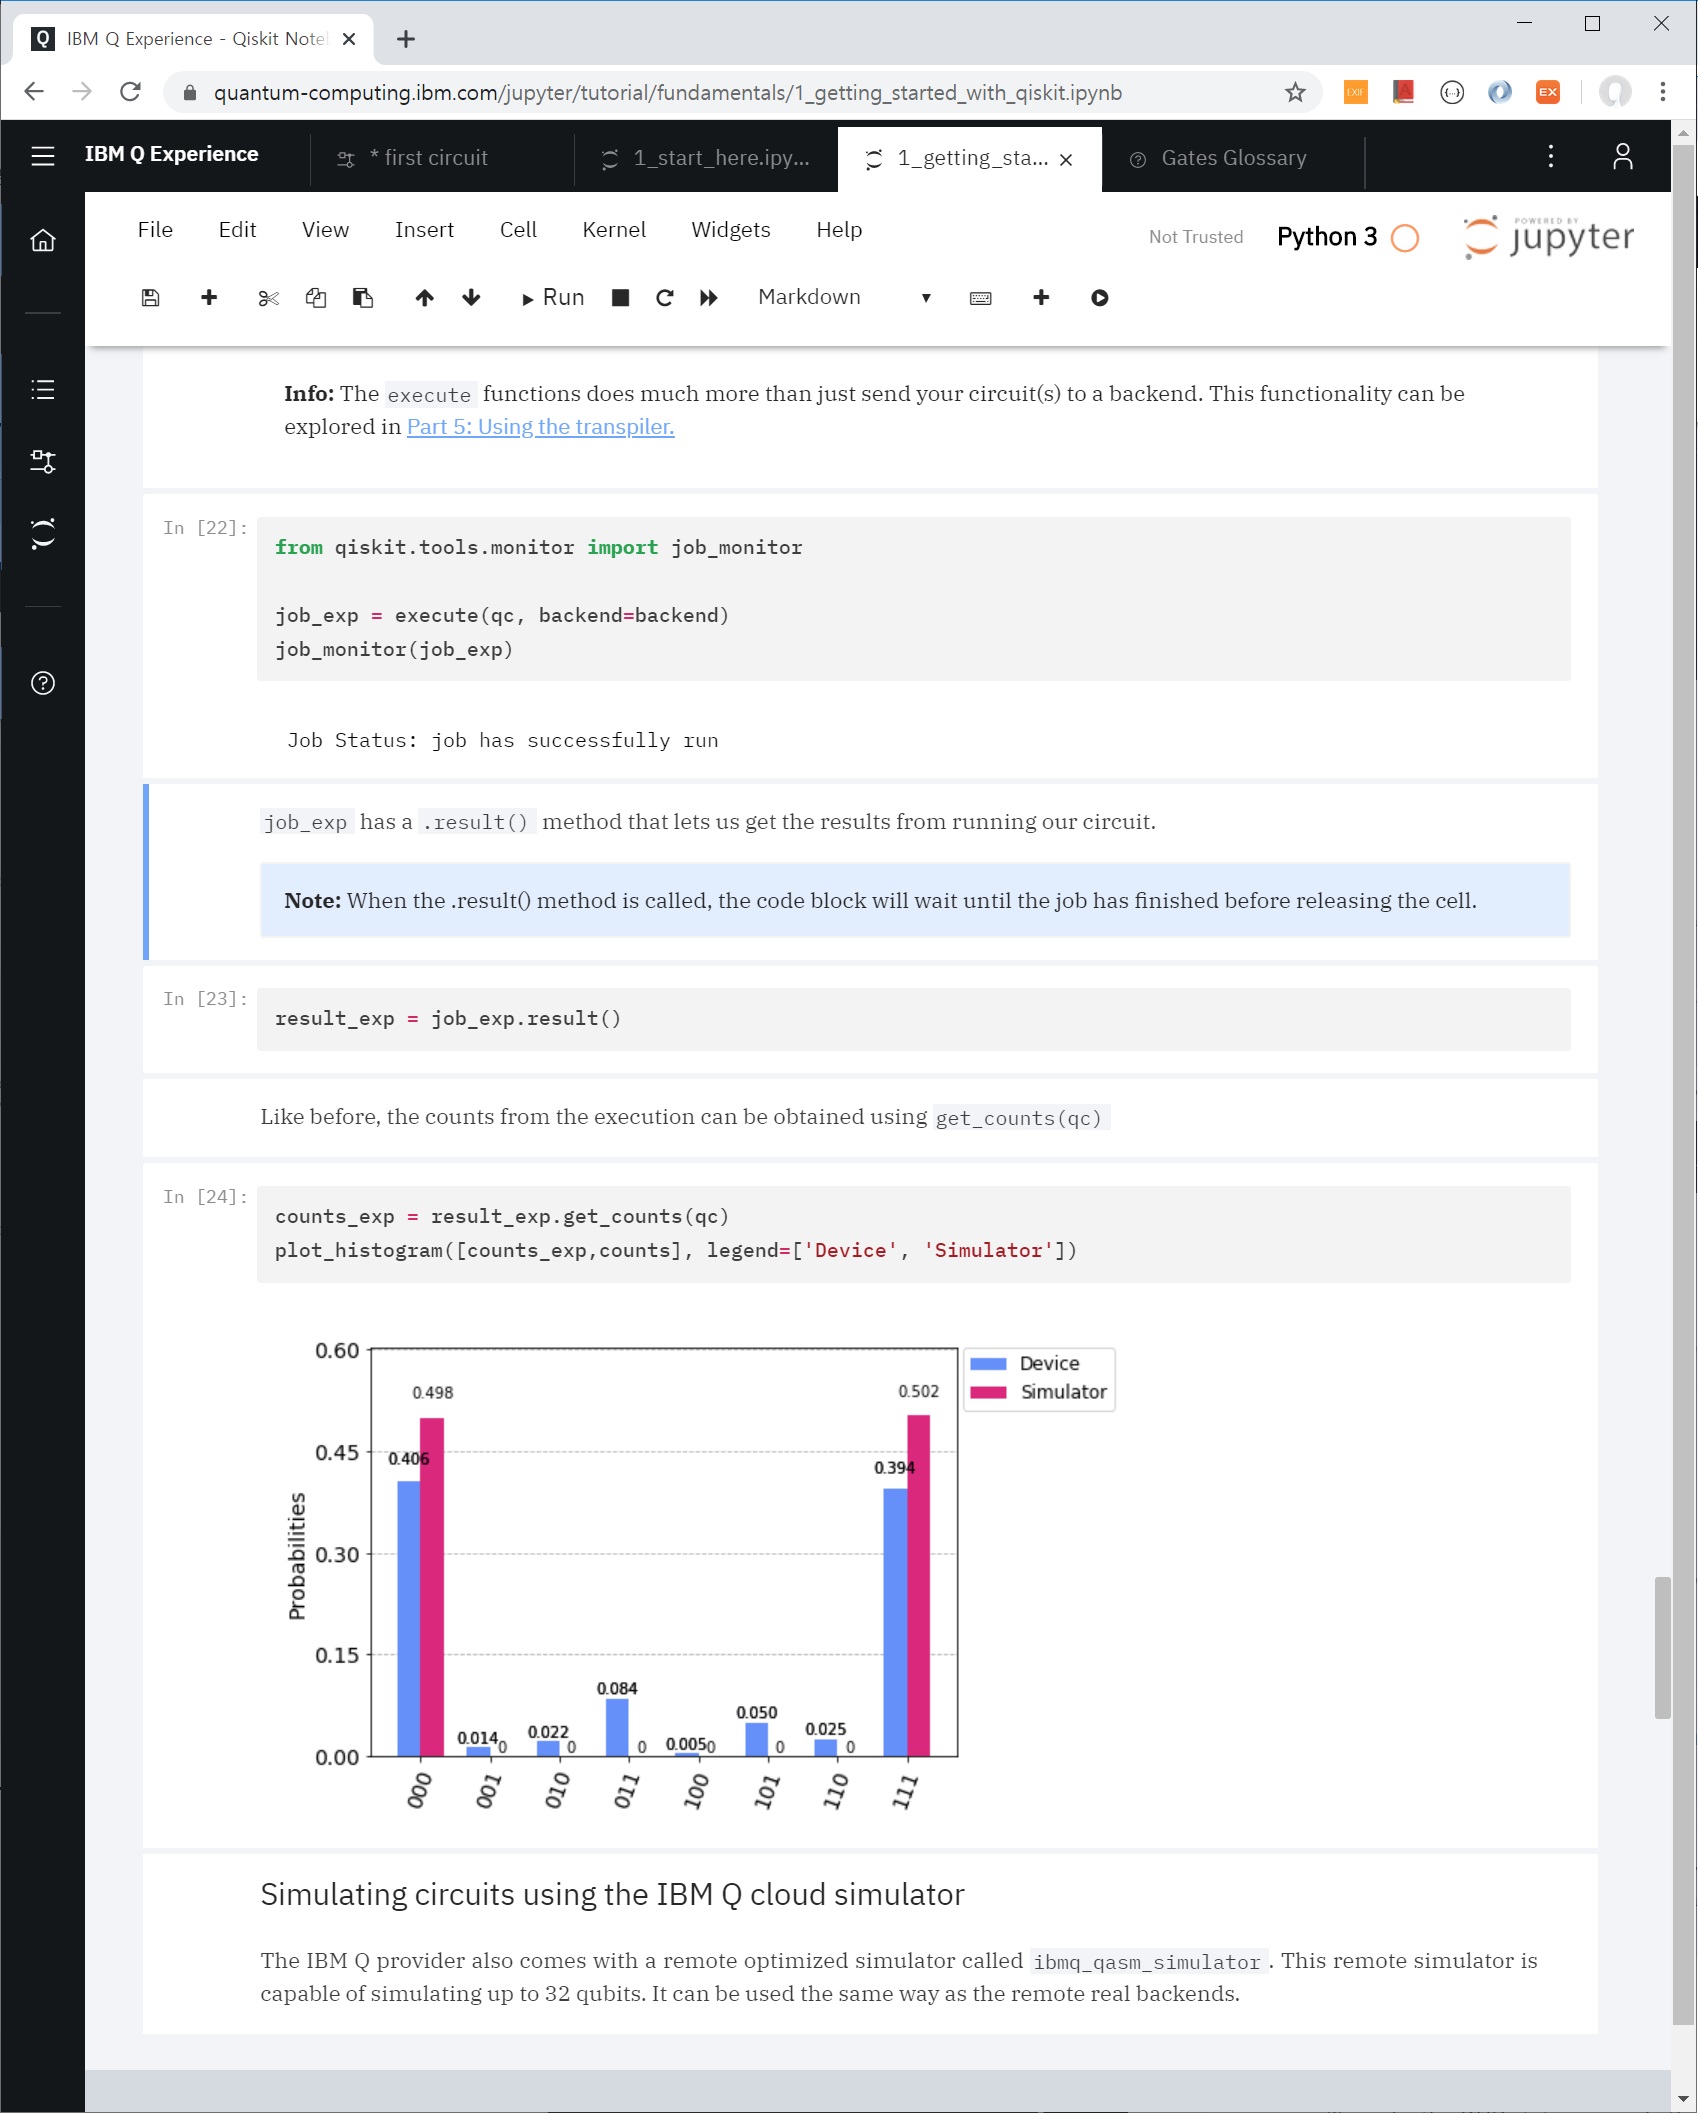Open the help question mark icon

pos(43,684)
